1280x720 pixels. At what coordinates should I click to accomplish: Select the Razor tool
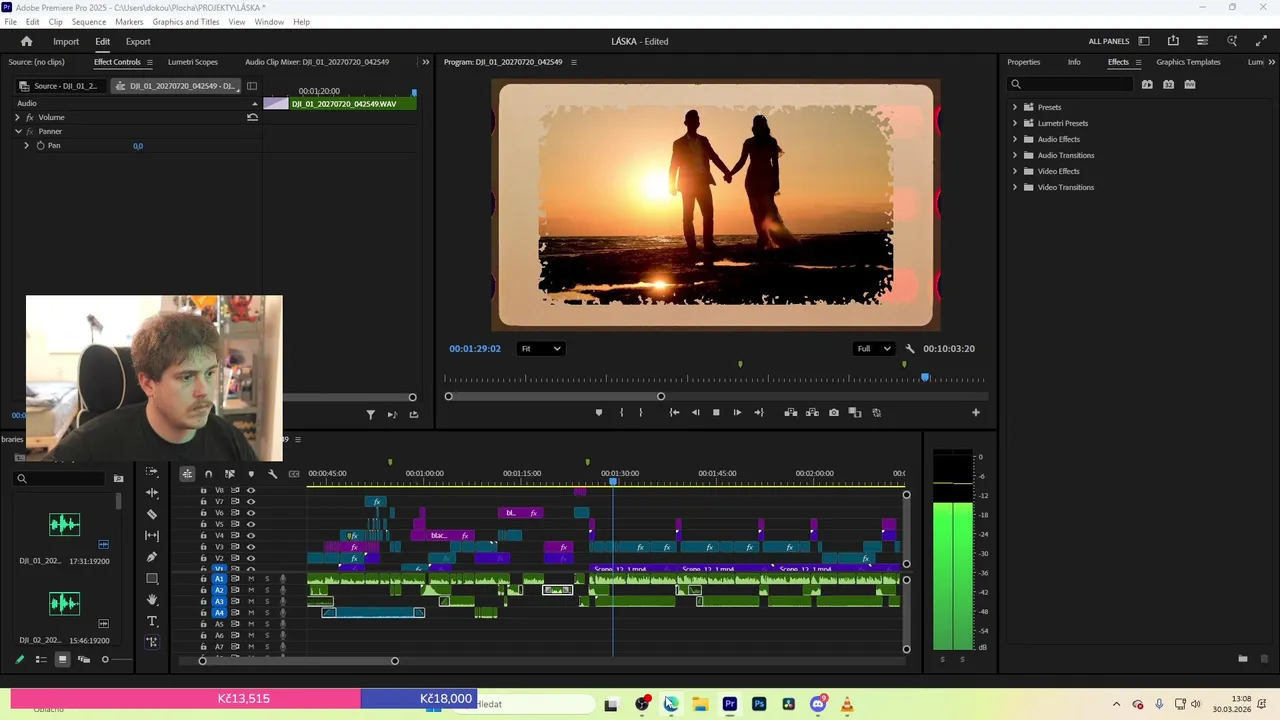pos(152,514)
